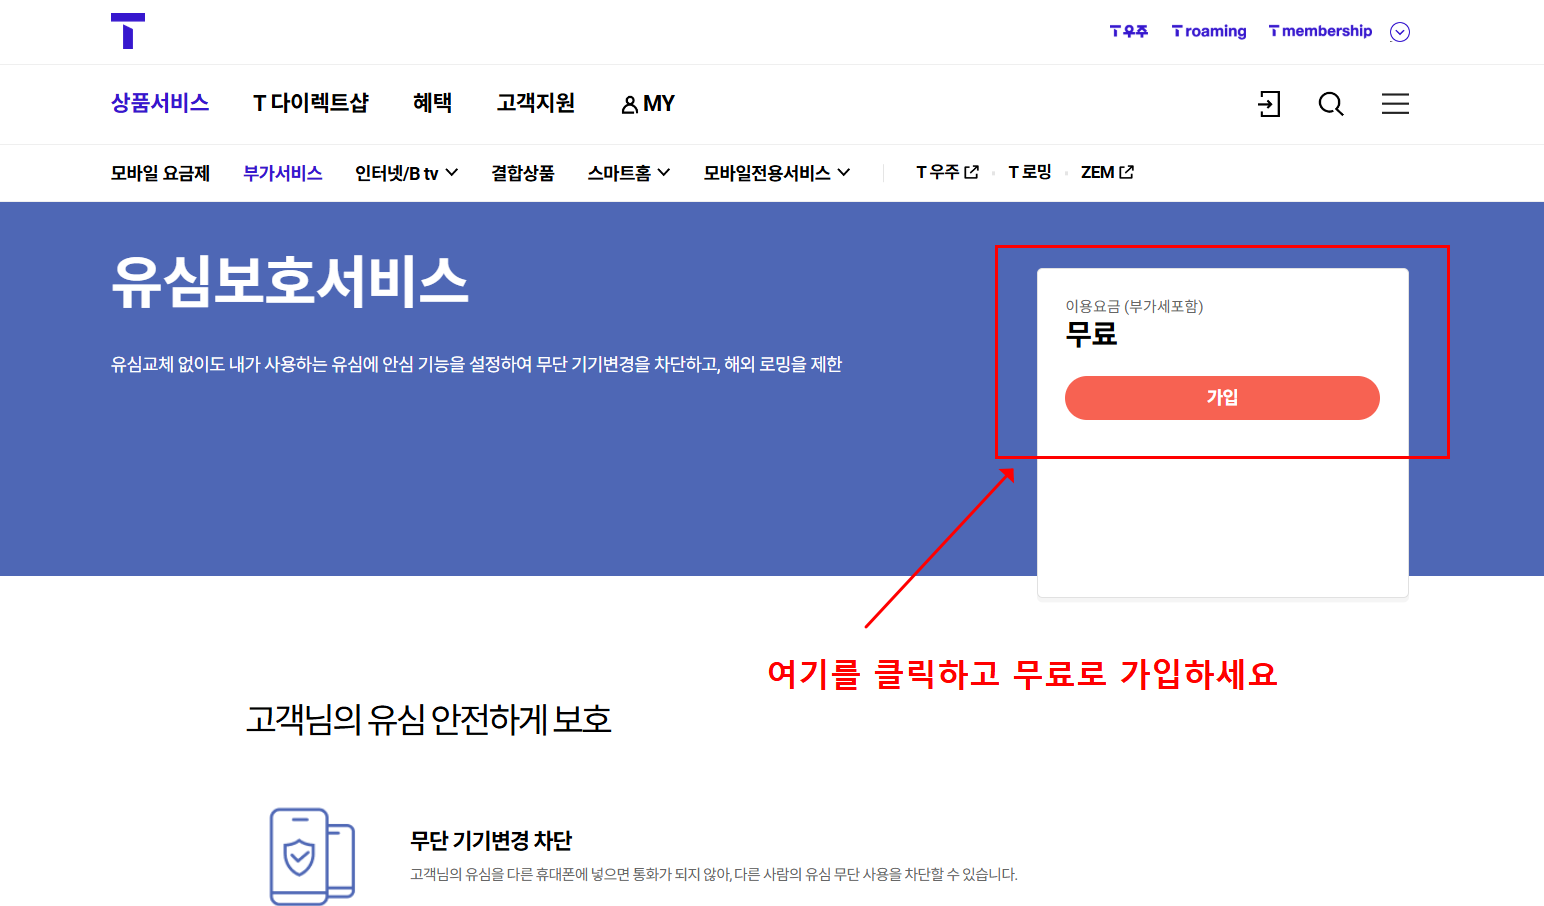Click the phone shield protection icon

tap(312, 856)
